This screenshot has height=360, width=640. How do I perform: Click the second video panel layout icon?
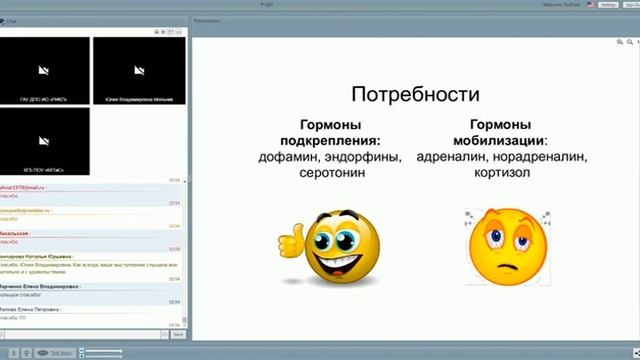pos(163,32)
